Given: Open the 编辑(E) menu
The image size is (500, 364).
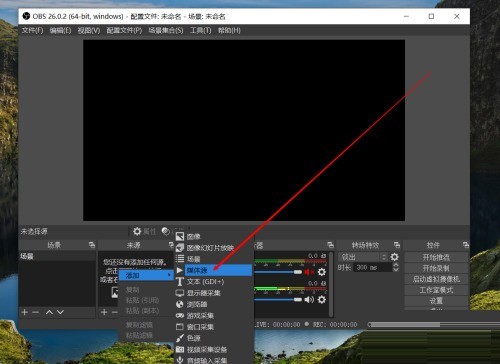Looking at the screenshot, I should coord(60,30).
